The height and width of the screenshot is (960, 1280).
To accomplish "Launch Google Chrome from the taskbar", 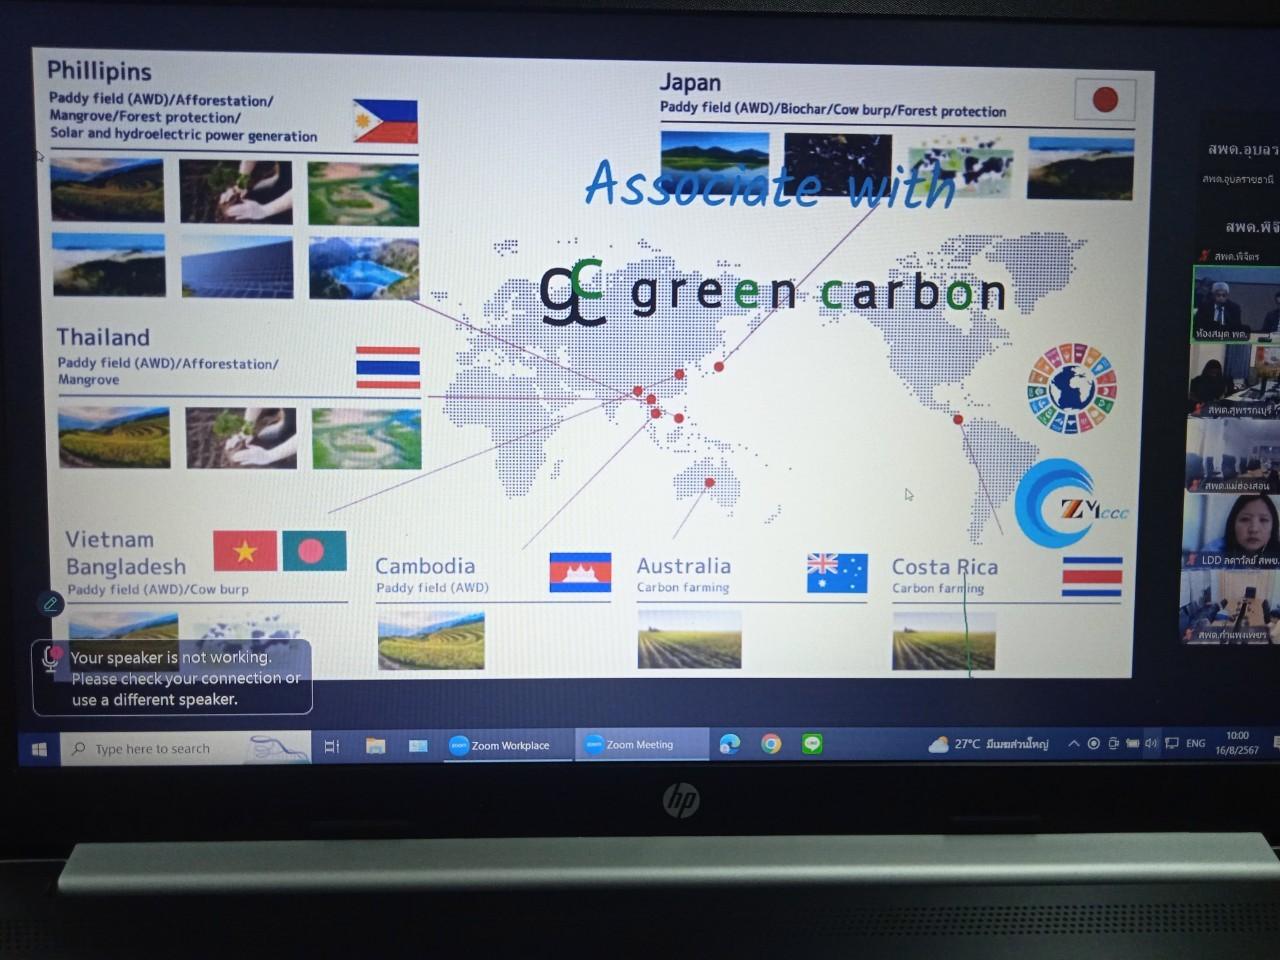I will coord(771,744).
